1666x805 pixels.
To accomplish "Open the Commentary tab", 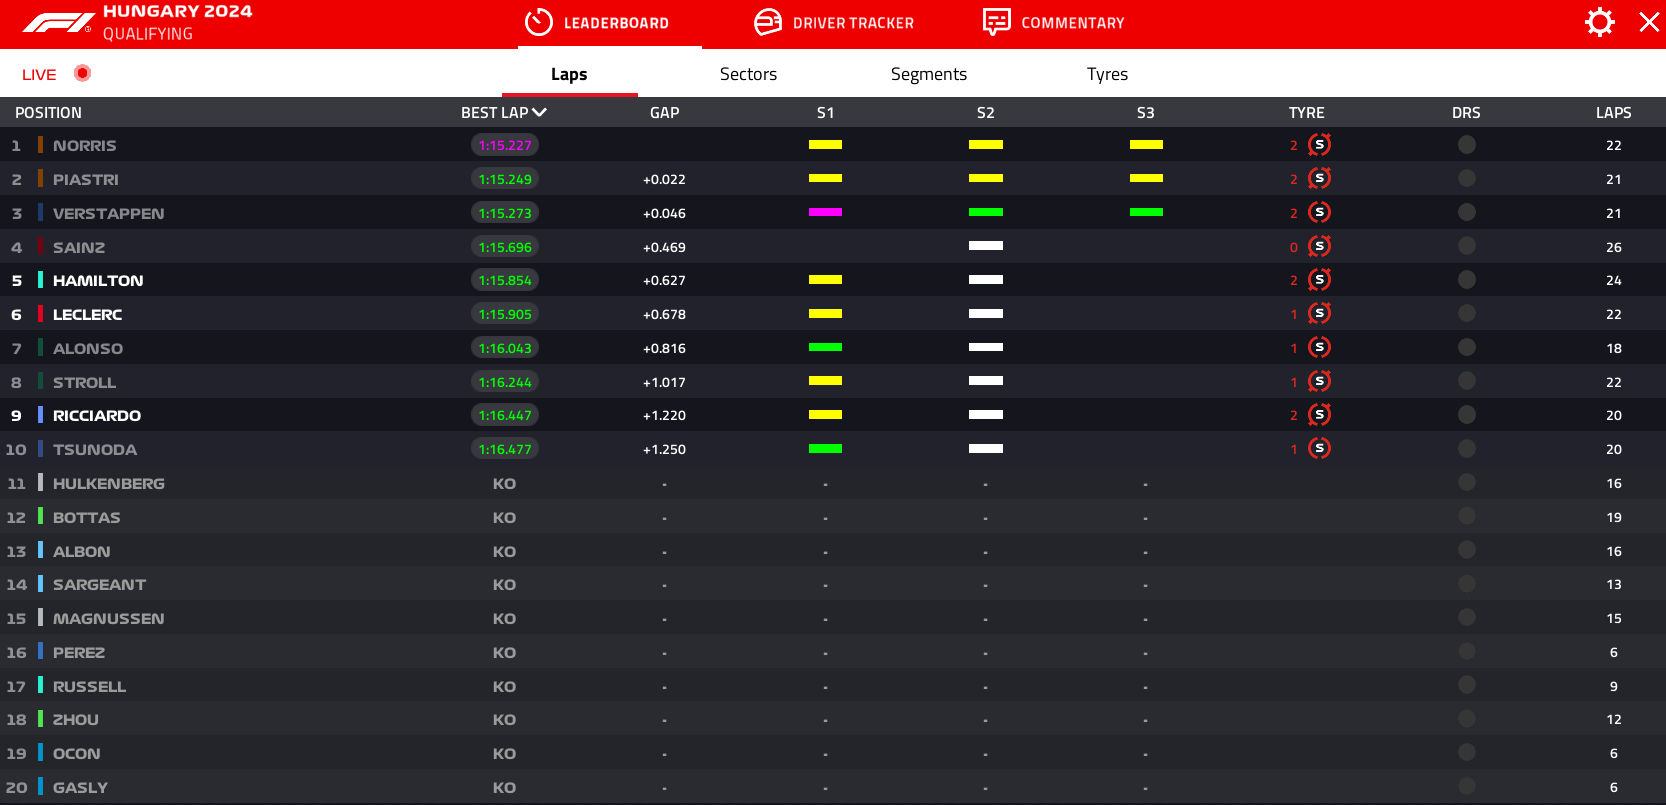I will [1054, 22].
